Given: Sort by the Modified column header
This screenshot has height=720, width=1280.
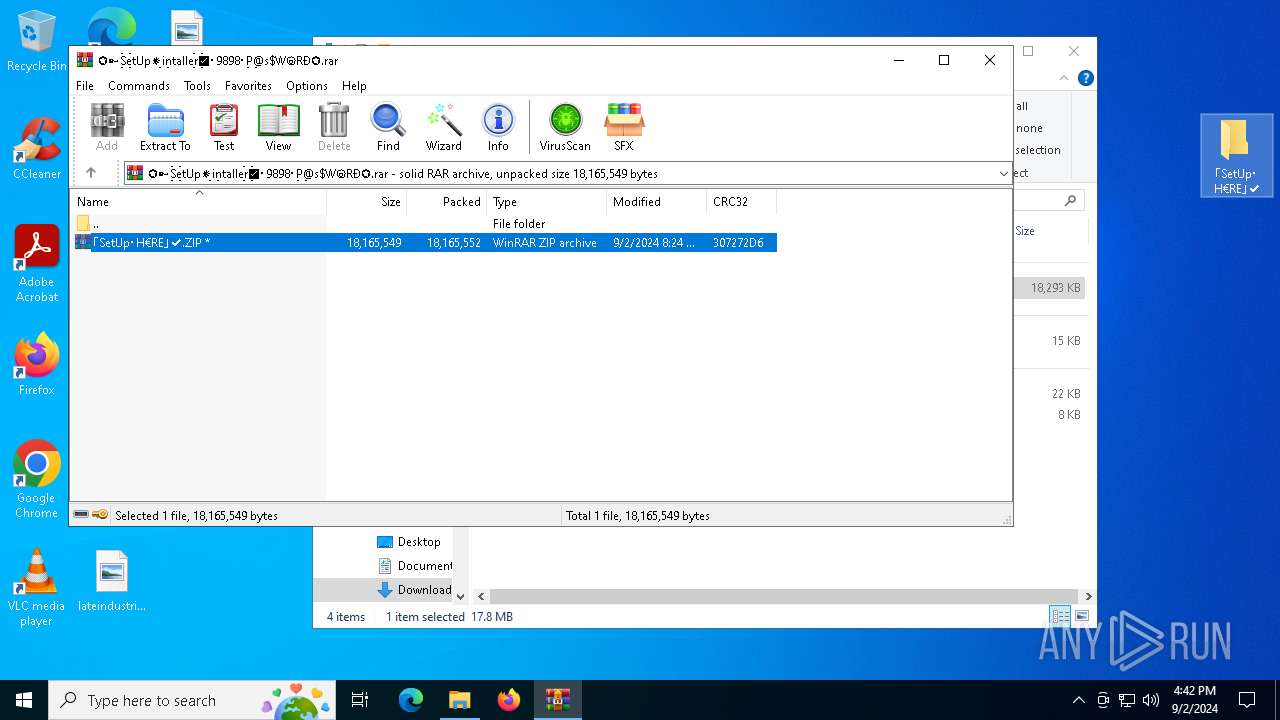Looking at the screenshot, I should coord(657,201).
